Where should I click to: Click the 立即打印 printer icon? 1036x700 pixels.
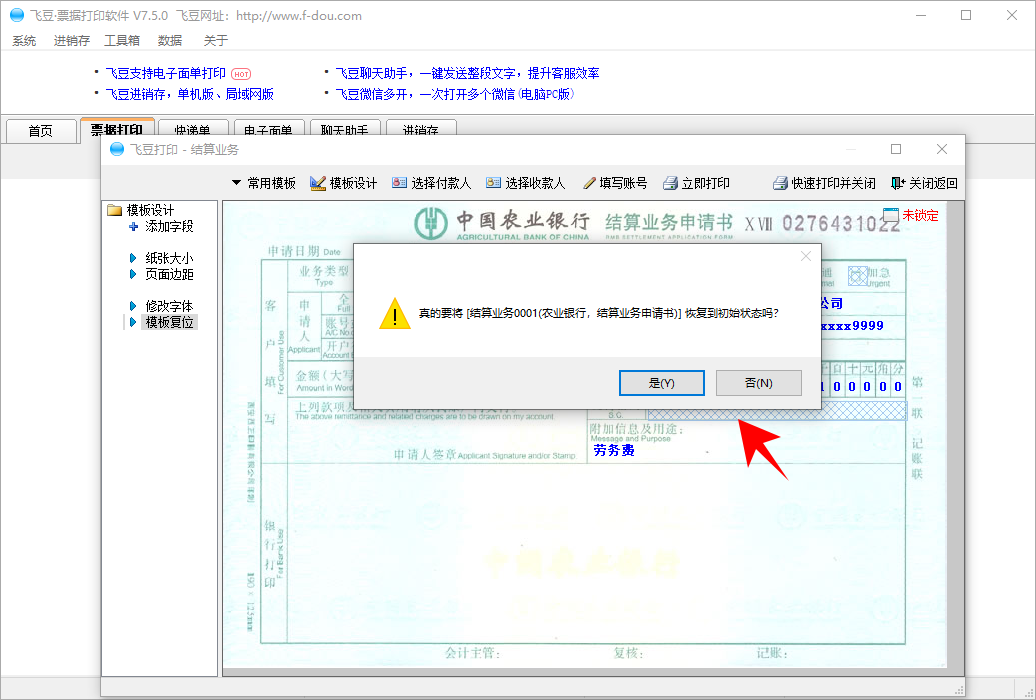coord(670,183)
